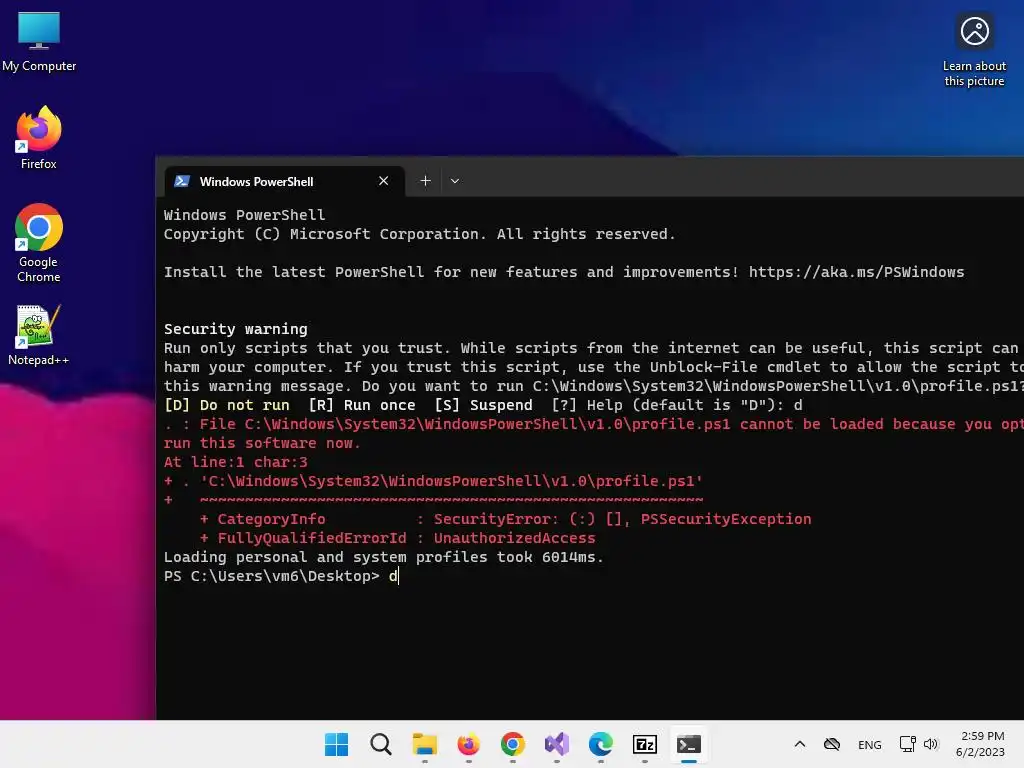1024x768 pixels.
Task: Open File Explorer from taskbar
Action: coord(424,744)
